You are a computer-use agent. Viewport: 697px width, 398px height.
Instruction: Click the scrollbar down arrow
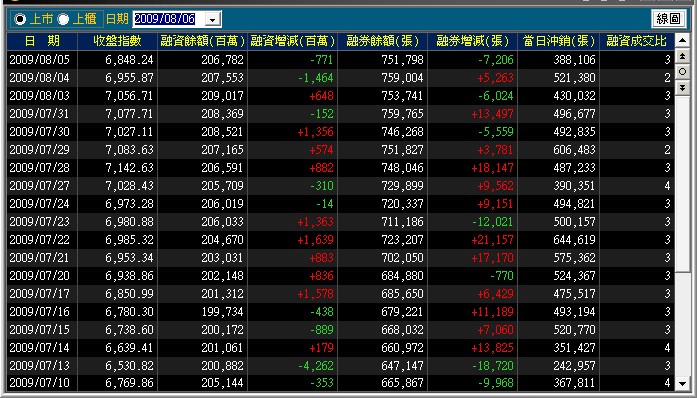[x=682, y=384]
